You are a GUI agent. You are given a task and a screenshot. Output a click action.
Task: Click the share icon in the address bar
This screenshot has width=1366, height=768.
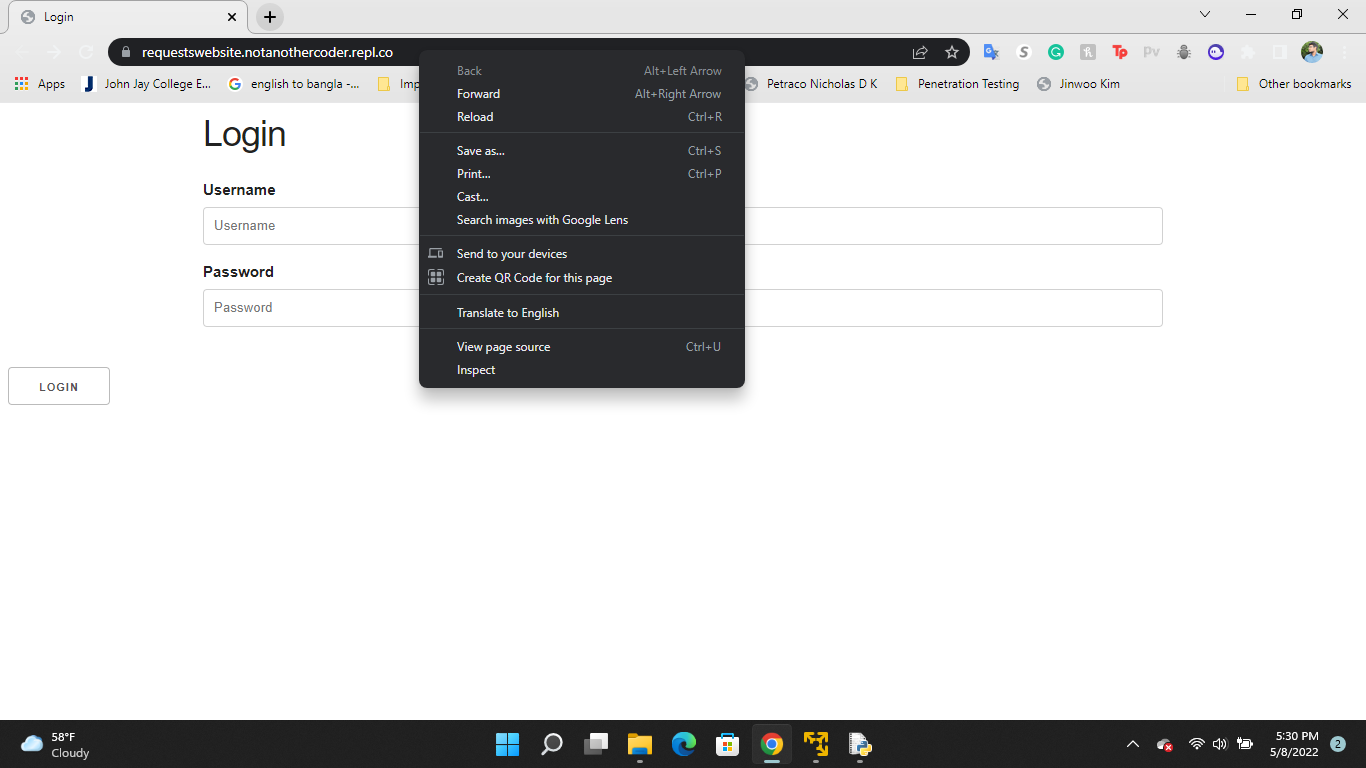(918, 51)
